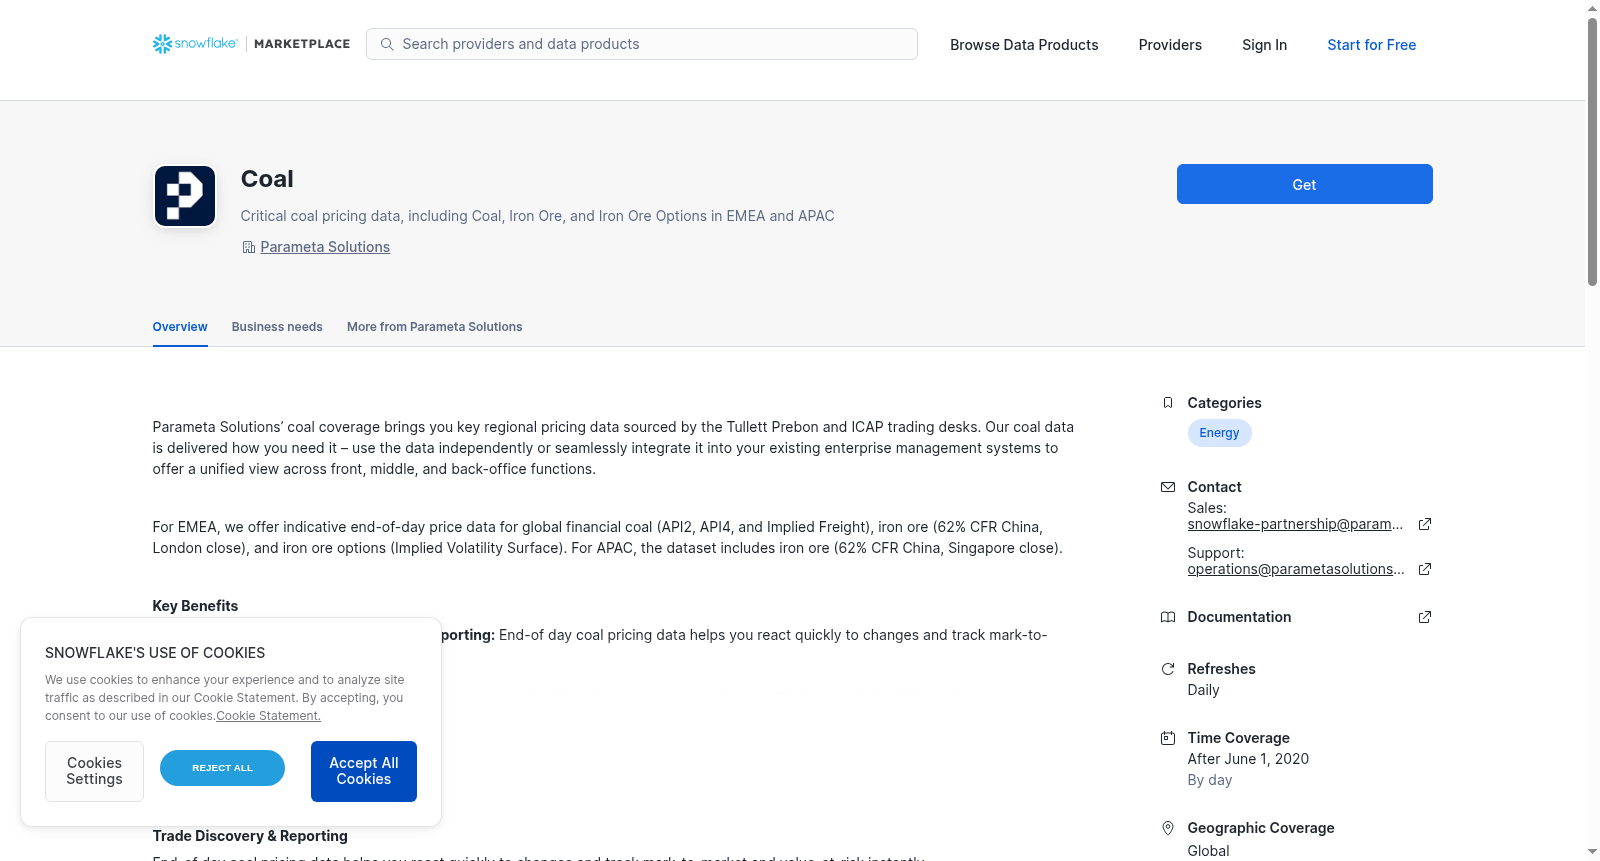Open Browse Data Products
1600x861 pixels.
(1024, 45)
